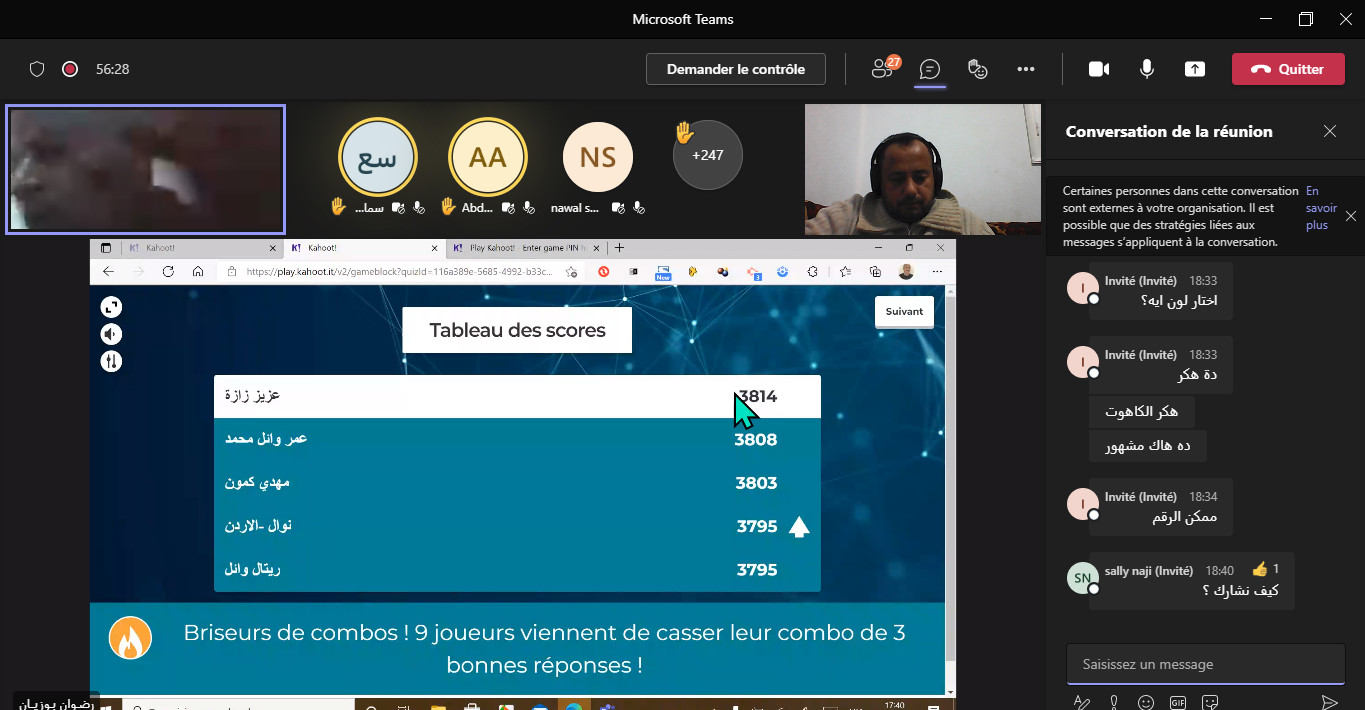Select the presenter webcam video tile
The image size is (1365, 710).
[x=924, y=169]
